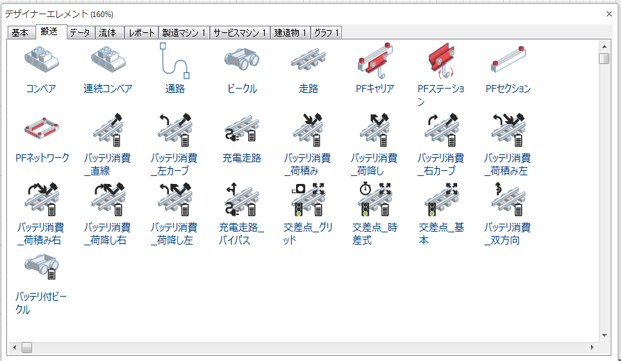Choose 交差点_基本 basic intersection icon
This screenshot has height=361, width=621.
coord(442,199)
